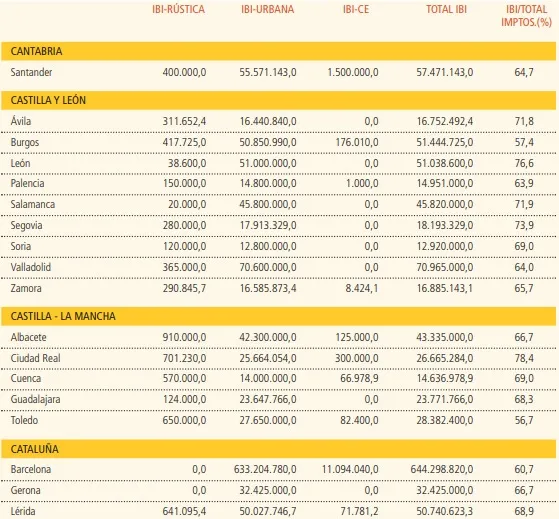This screenshot has width=559, height=519.
Task: Select the Santander row label
Action: (31, 72)
